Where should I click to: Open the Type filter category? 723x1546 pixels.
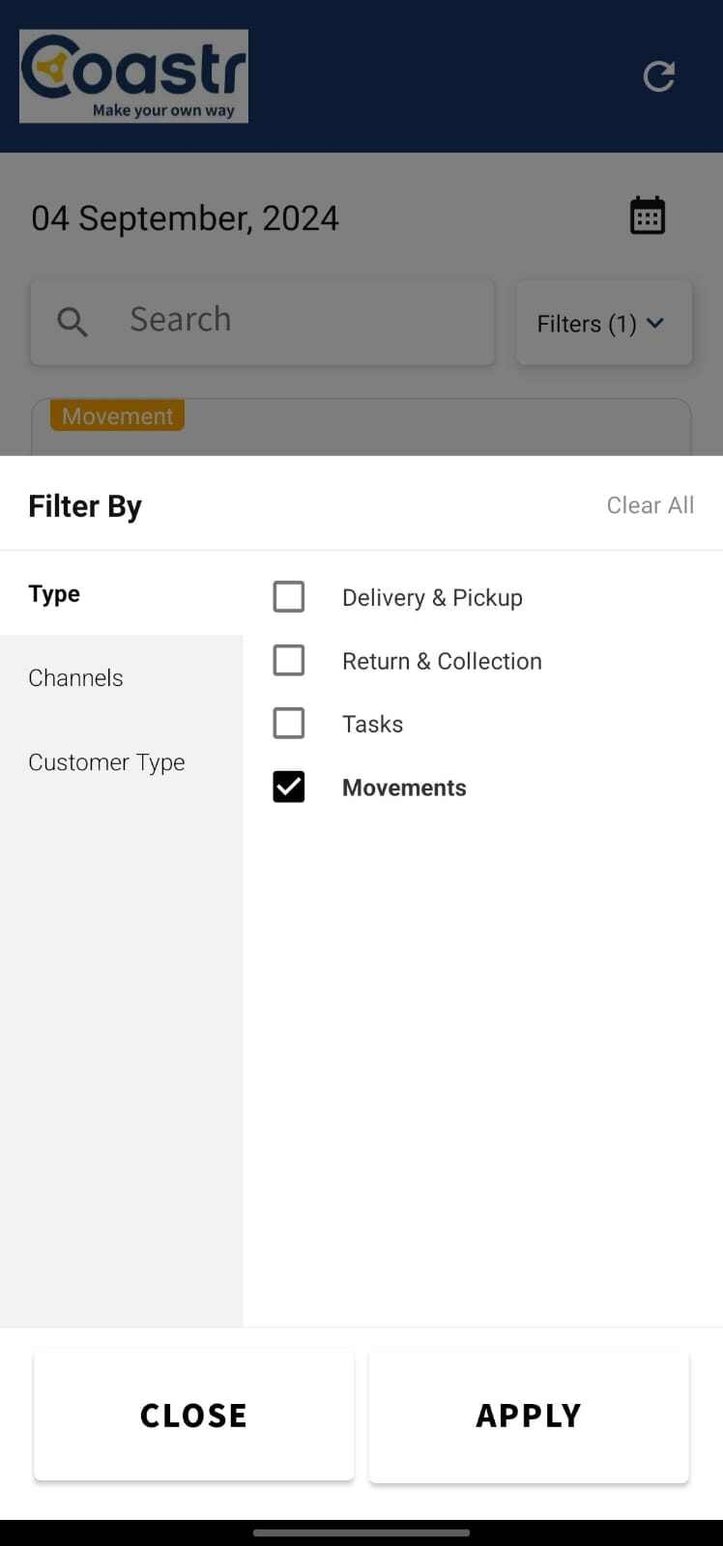(53, 593)
